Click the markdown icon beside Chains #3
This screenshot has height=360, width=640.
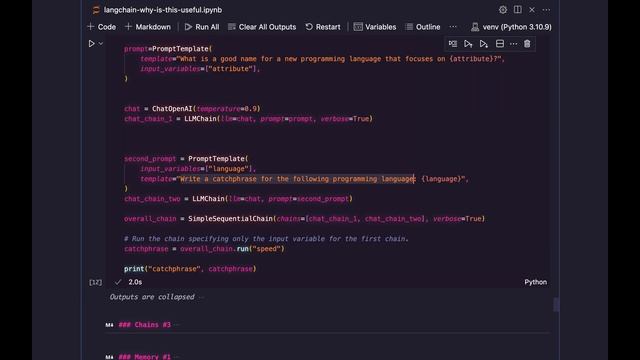pos(109,325)
